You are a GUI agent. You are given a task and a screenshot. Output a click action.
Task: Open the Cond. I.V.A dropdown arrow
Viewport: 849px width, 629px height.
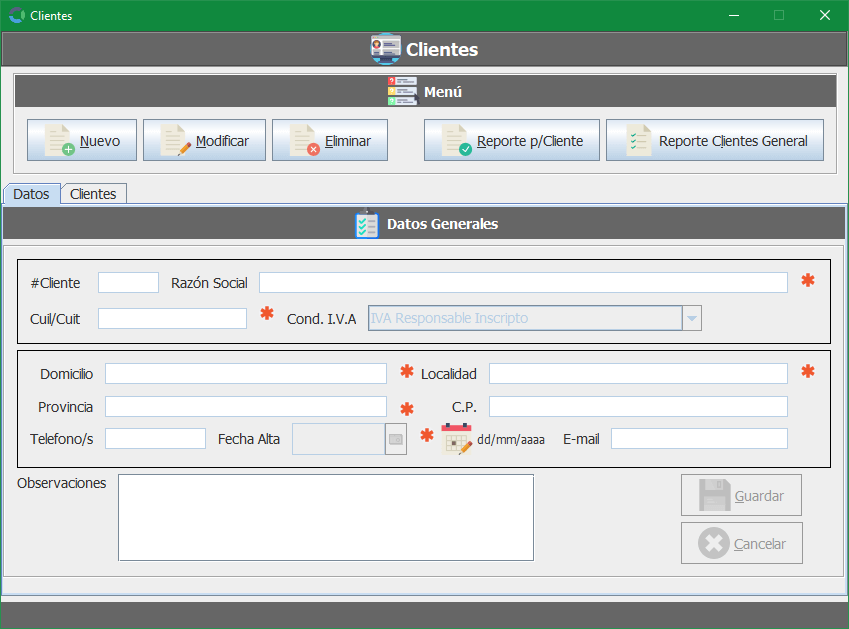pos(691,319)
